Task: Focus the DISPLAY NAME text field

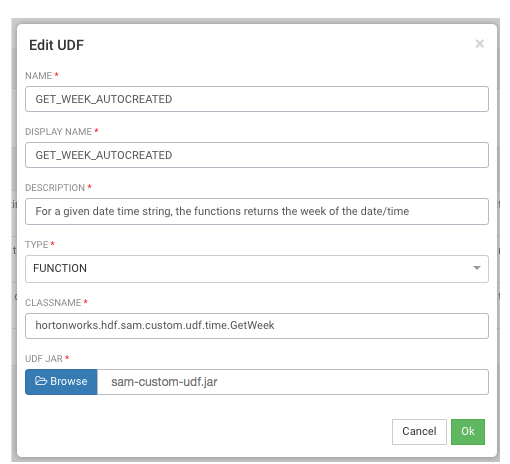Action: coord(257,155)
